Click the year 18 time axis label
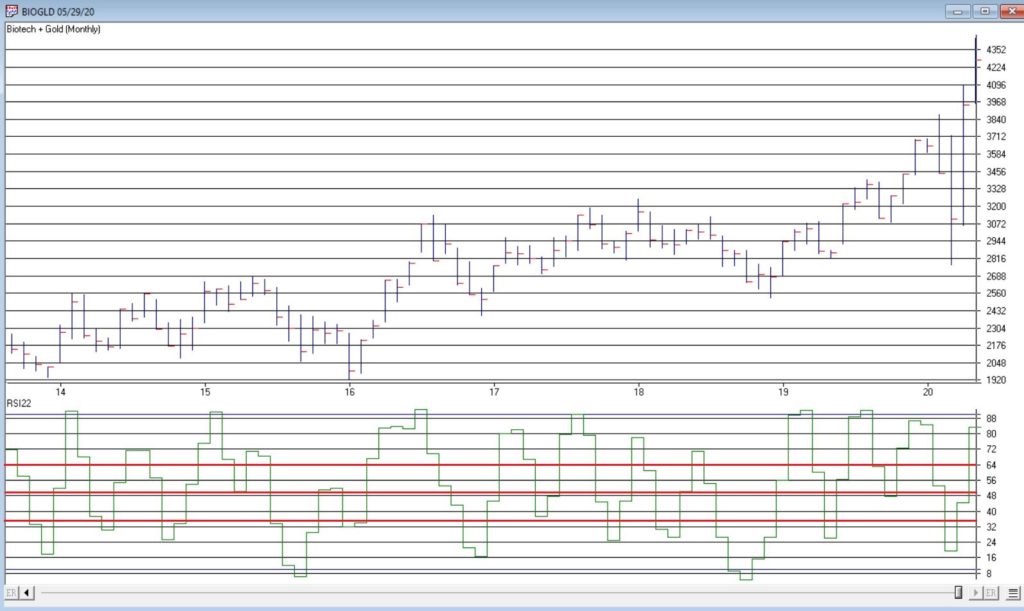This screenshot has height=611, width=1024. (639, 392)
